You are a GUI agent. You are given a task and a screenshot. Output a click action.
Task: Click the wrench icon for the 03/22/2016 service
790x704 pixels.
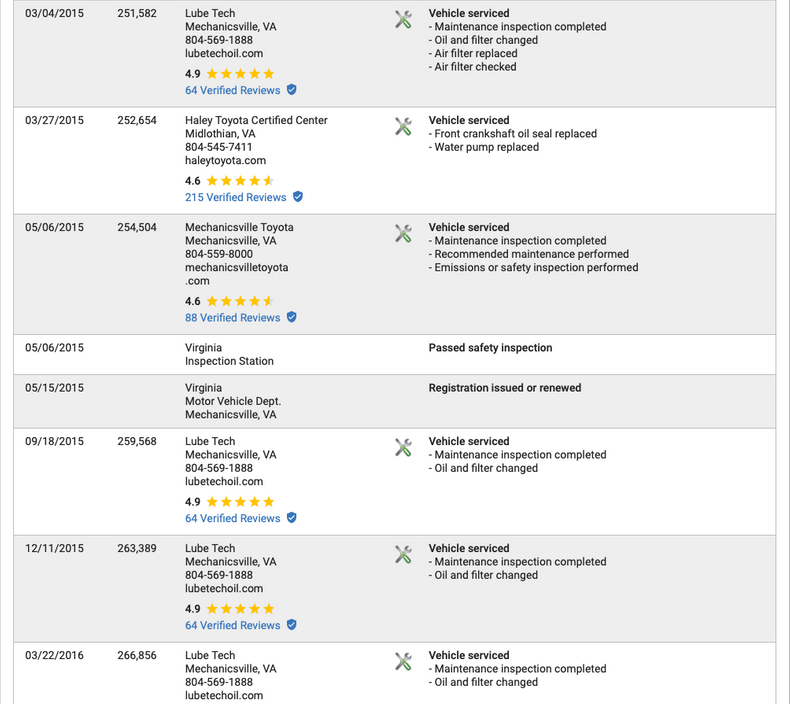click(403, 661)
